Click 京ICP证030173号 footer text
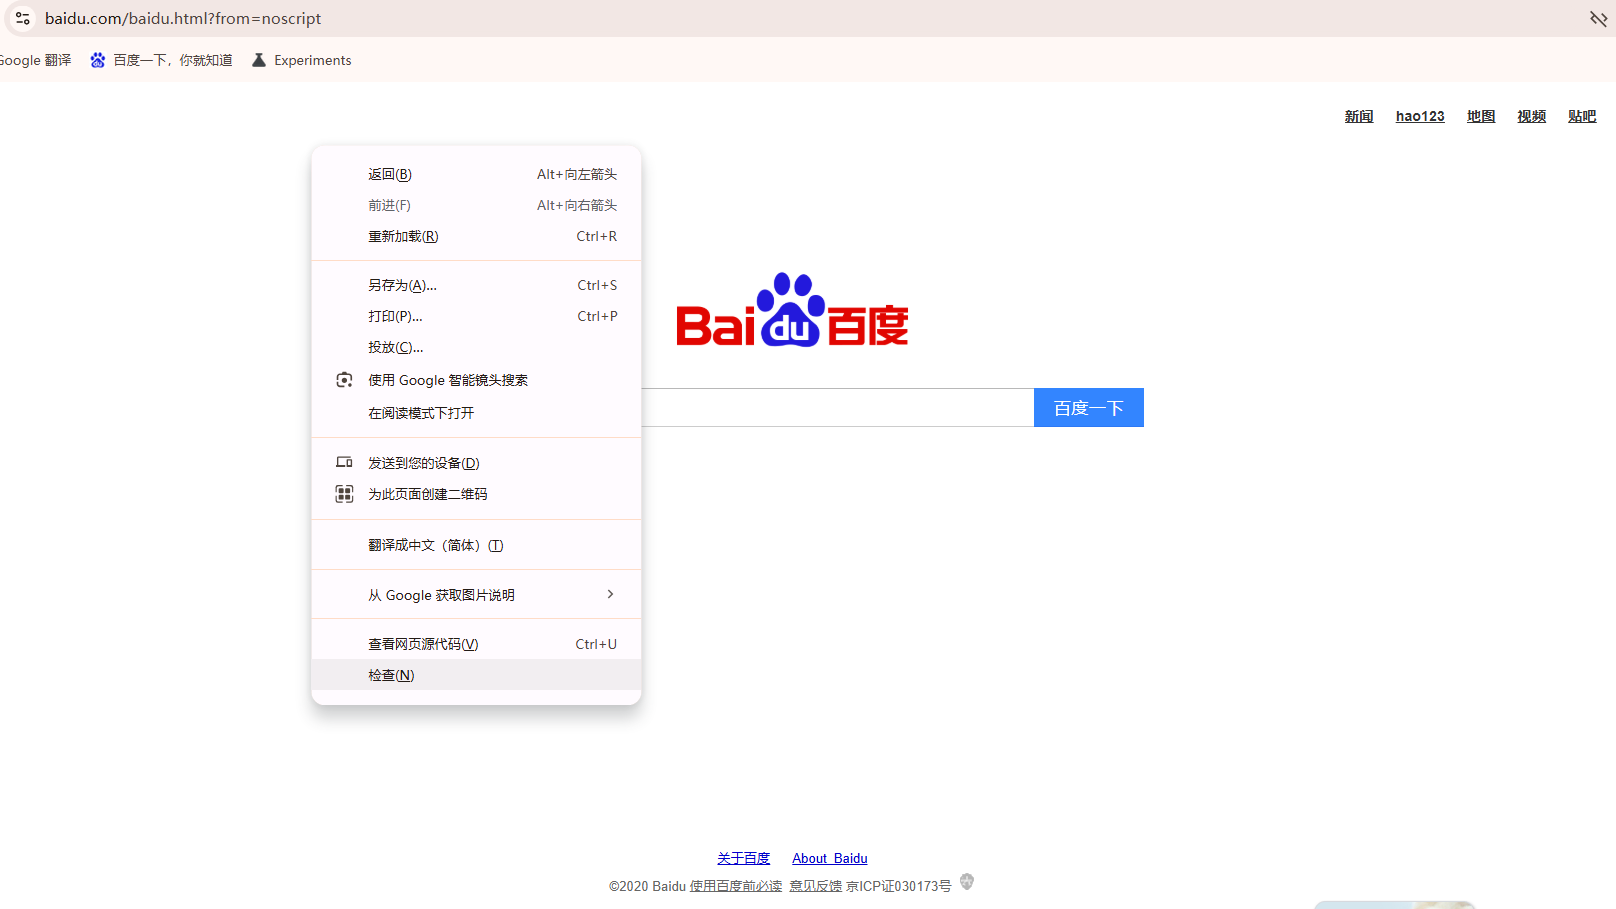Screen dimensions: 1616x909 click(x=899, y=886)
